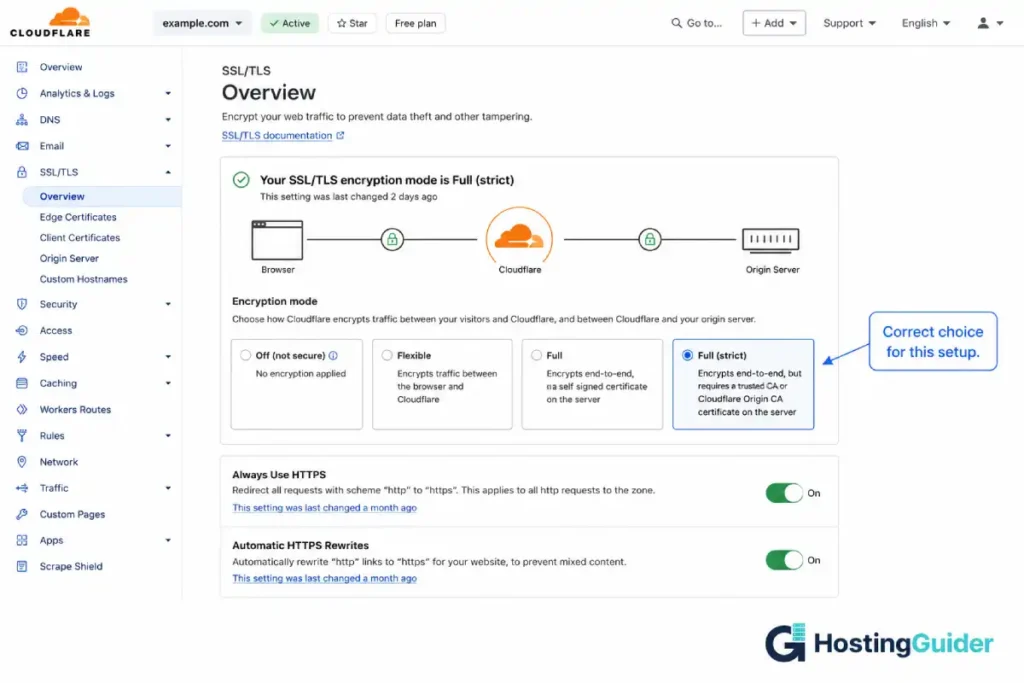Open the Edge Certificates submenu item
Screen dimensions: 1024x683
[78, 217]
